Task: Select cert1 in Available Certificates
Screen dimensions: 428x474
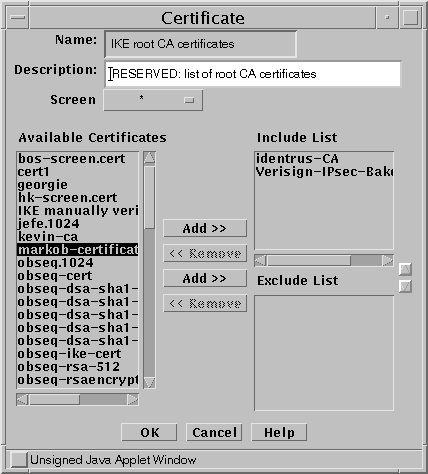Action: [x=77, y=172]
